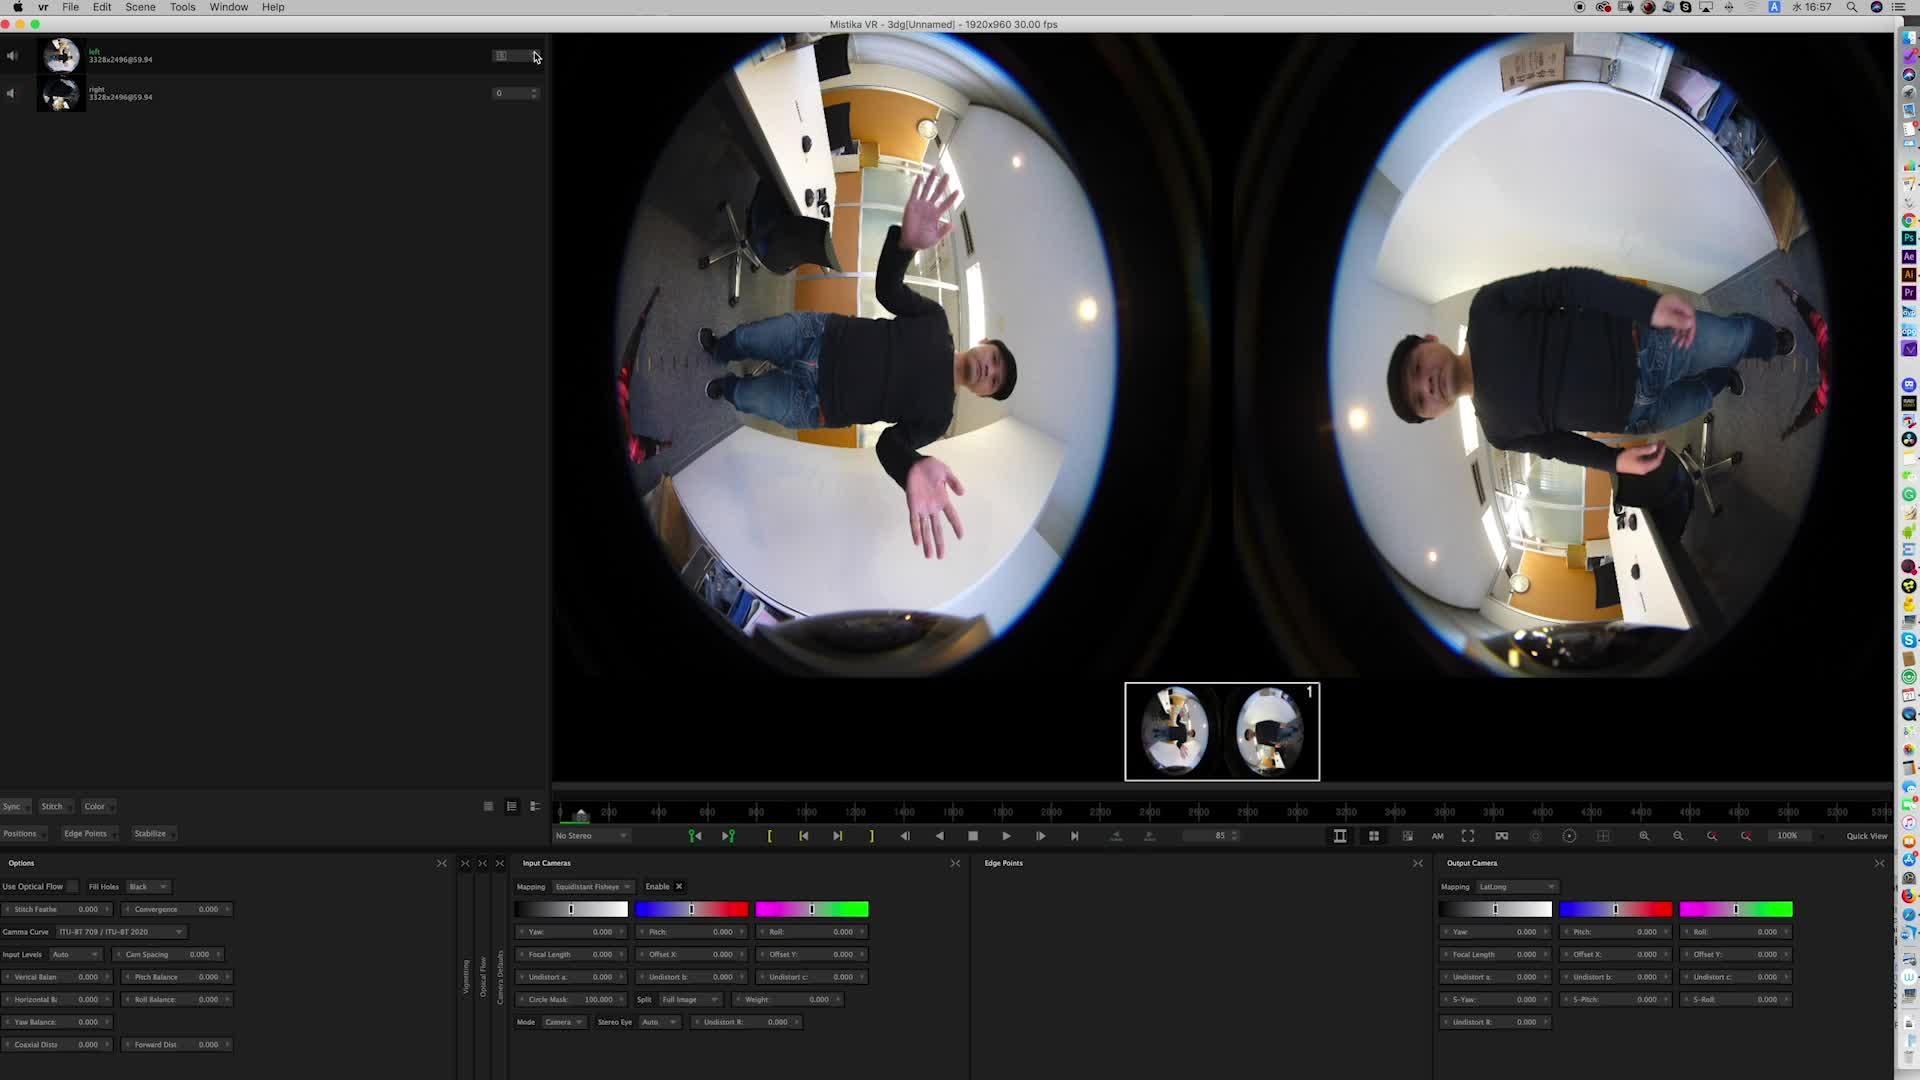1920x1080 pixels.
Task: Click the play forward button
Action: point(1006,836)
